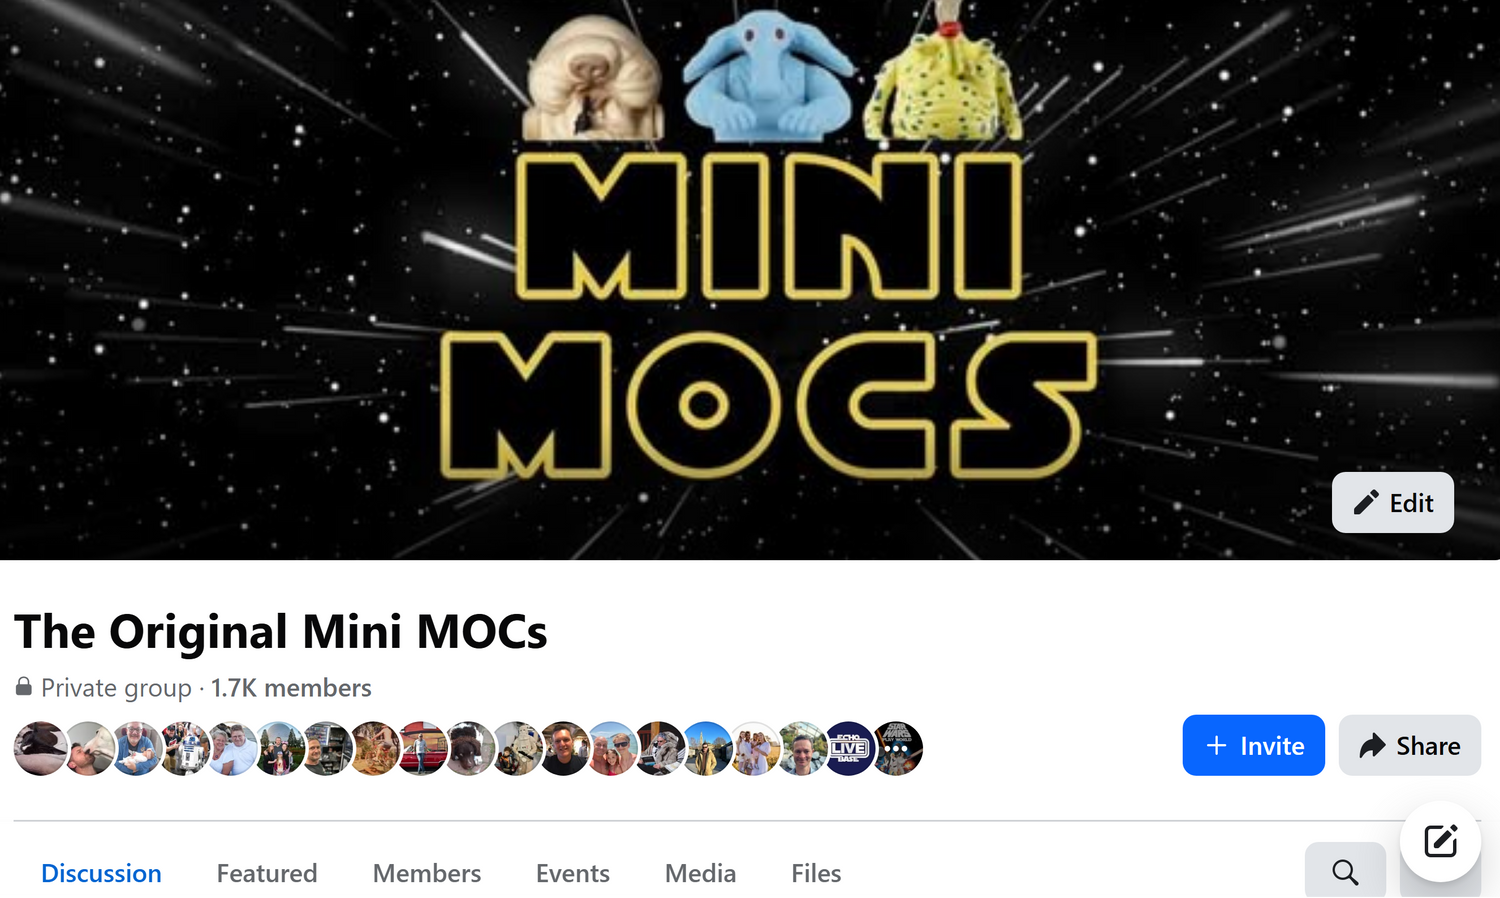Go to the Events tab

[x=573, y=873]
